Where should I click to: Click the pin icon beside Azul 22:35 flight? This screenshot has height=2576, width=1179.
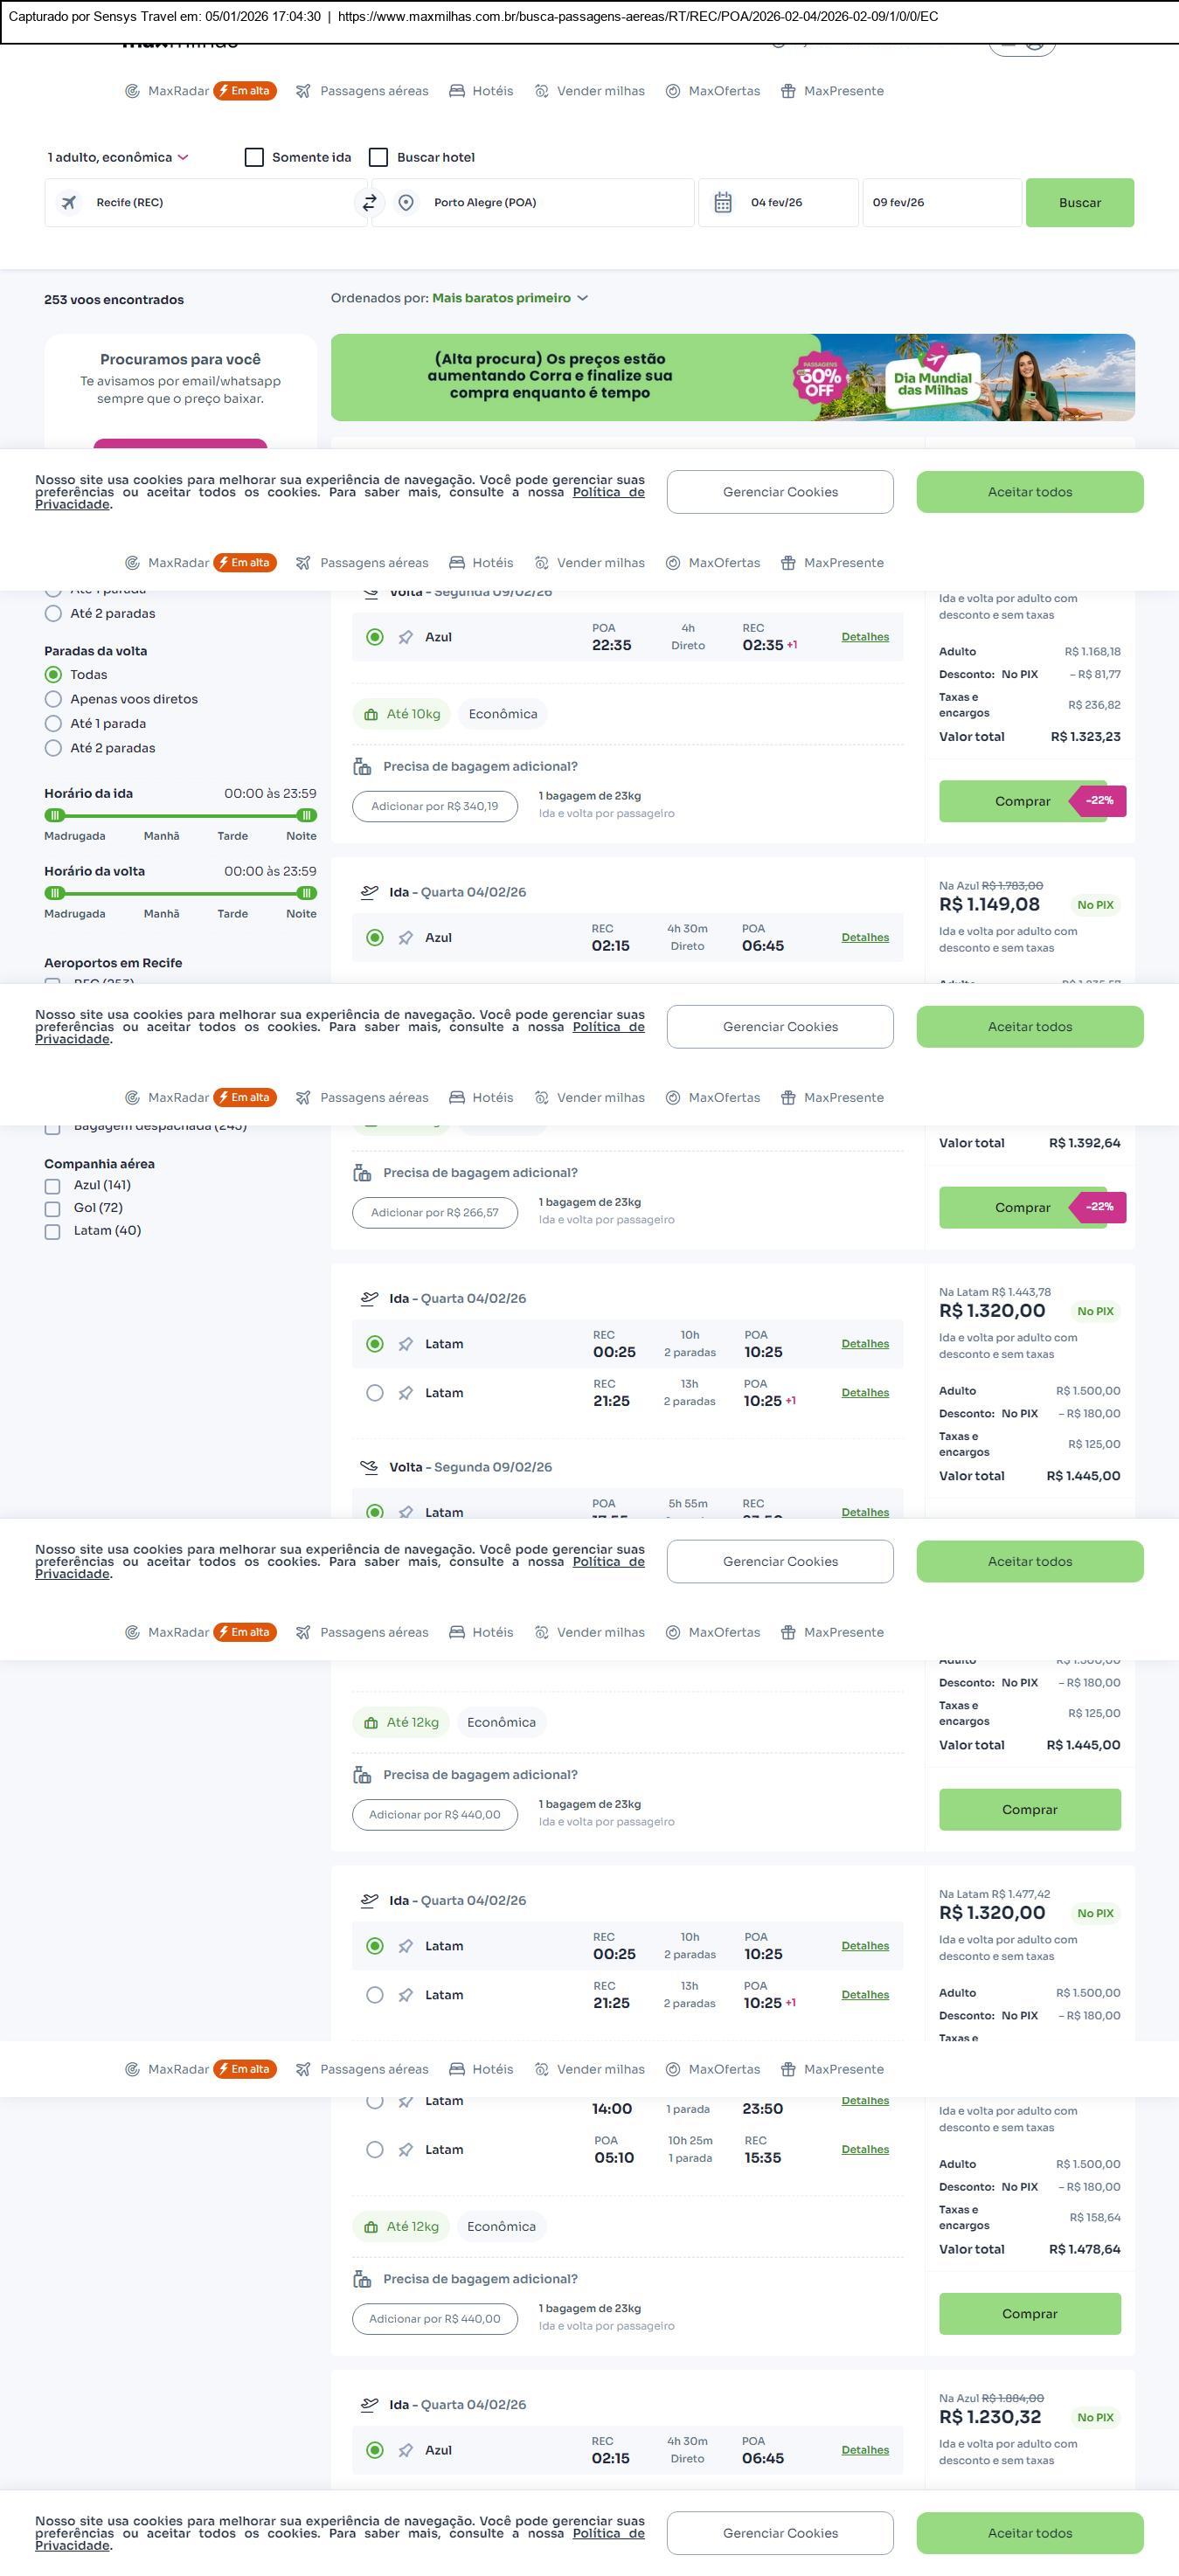[406, 638]
